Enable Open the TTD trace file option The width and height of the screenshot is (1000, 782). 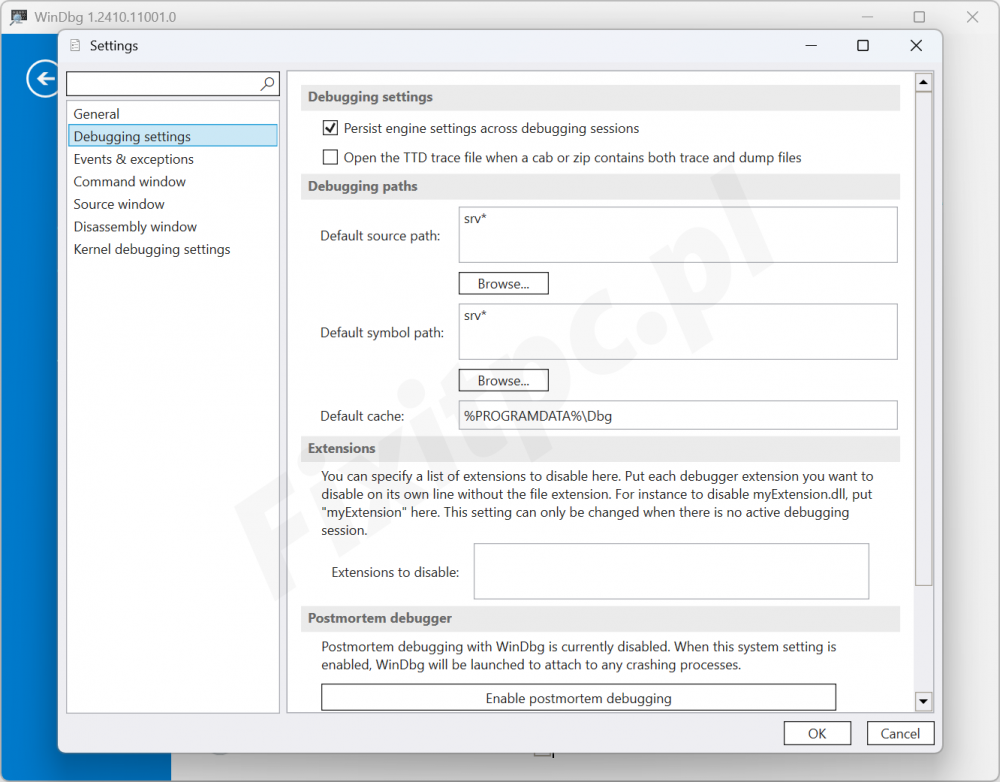click(x=330, y=157)
